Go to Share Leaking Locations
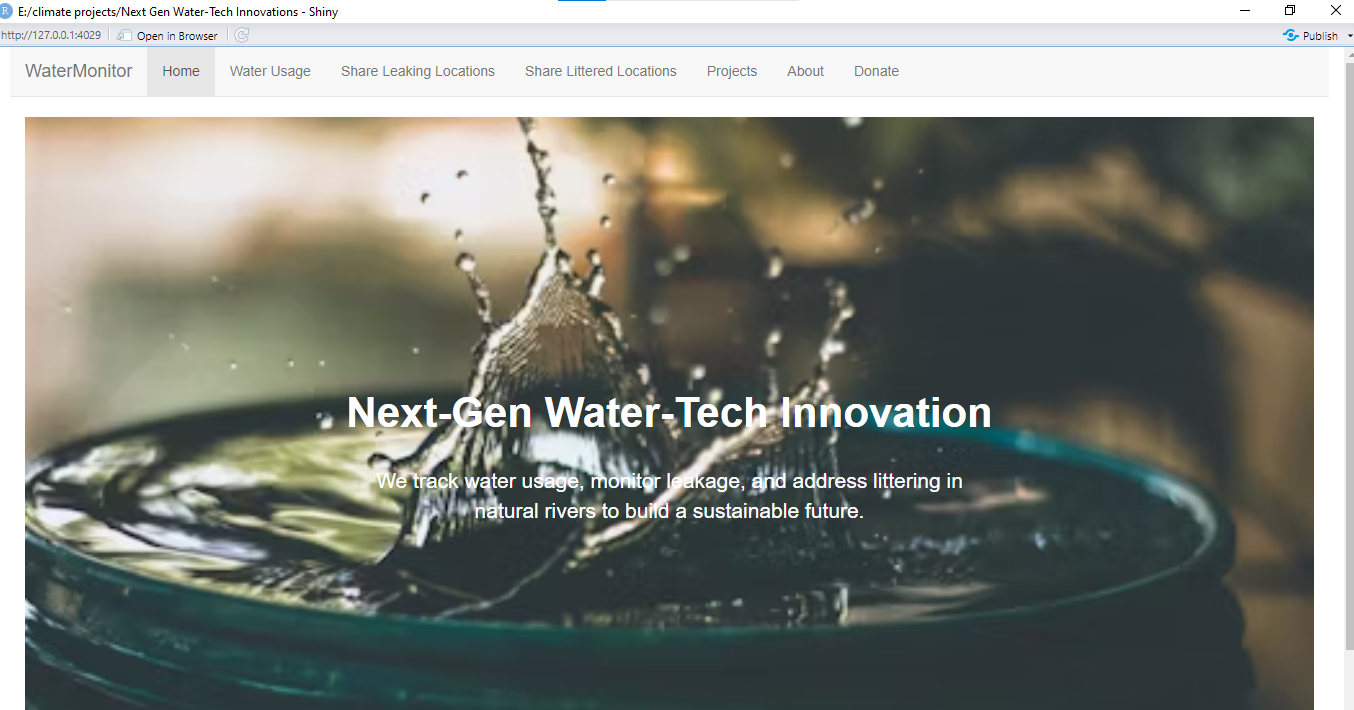1354x710 pixels. [x=418, y=71]
